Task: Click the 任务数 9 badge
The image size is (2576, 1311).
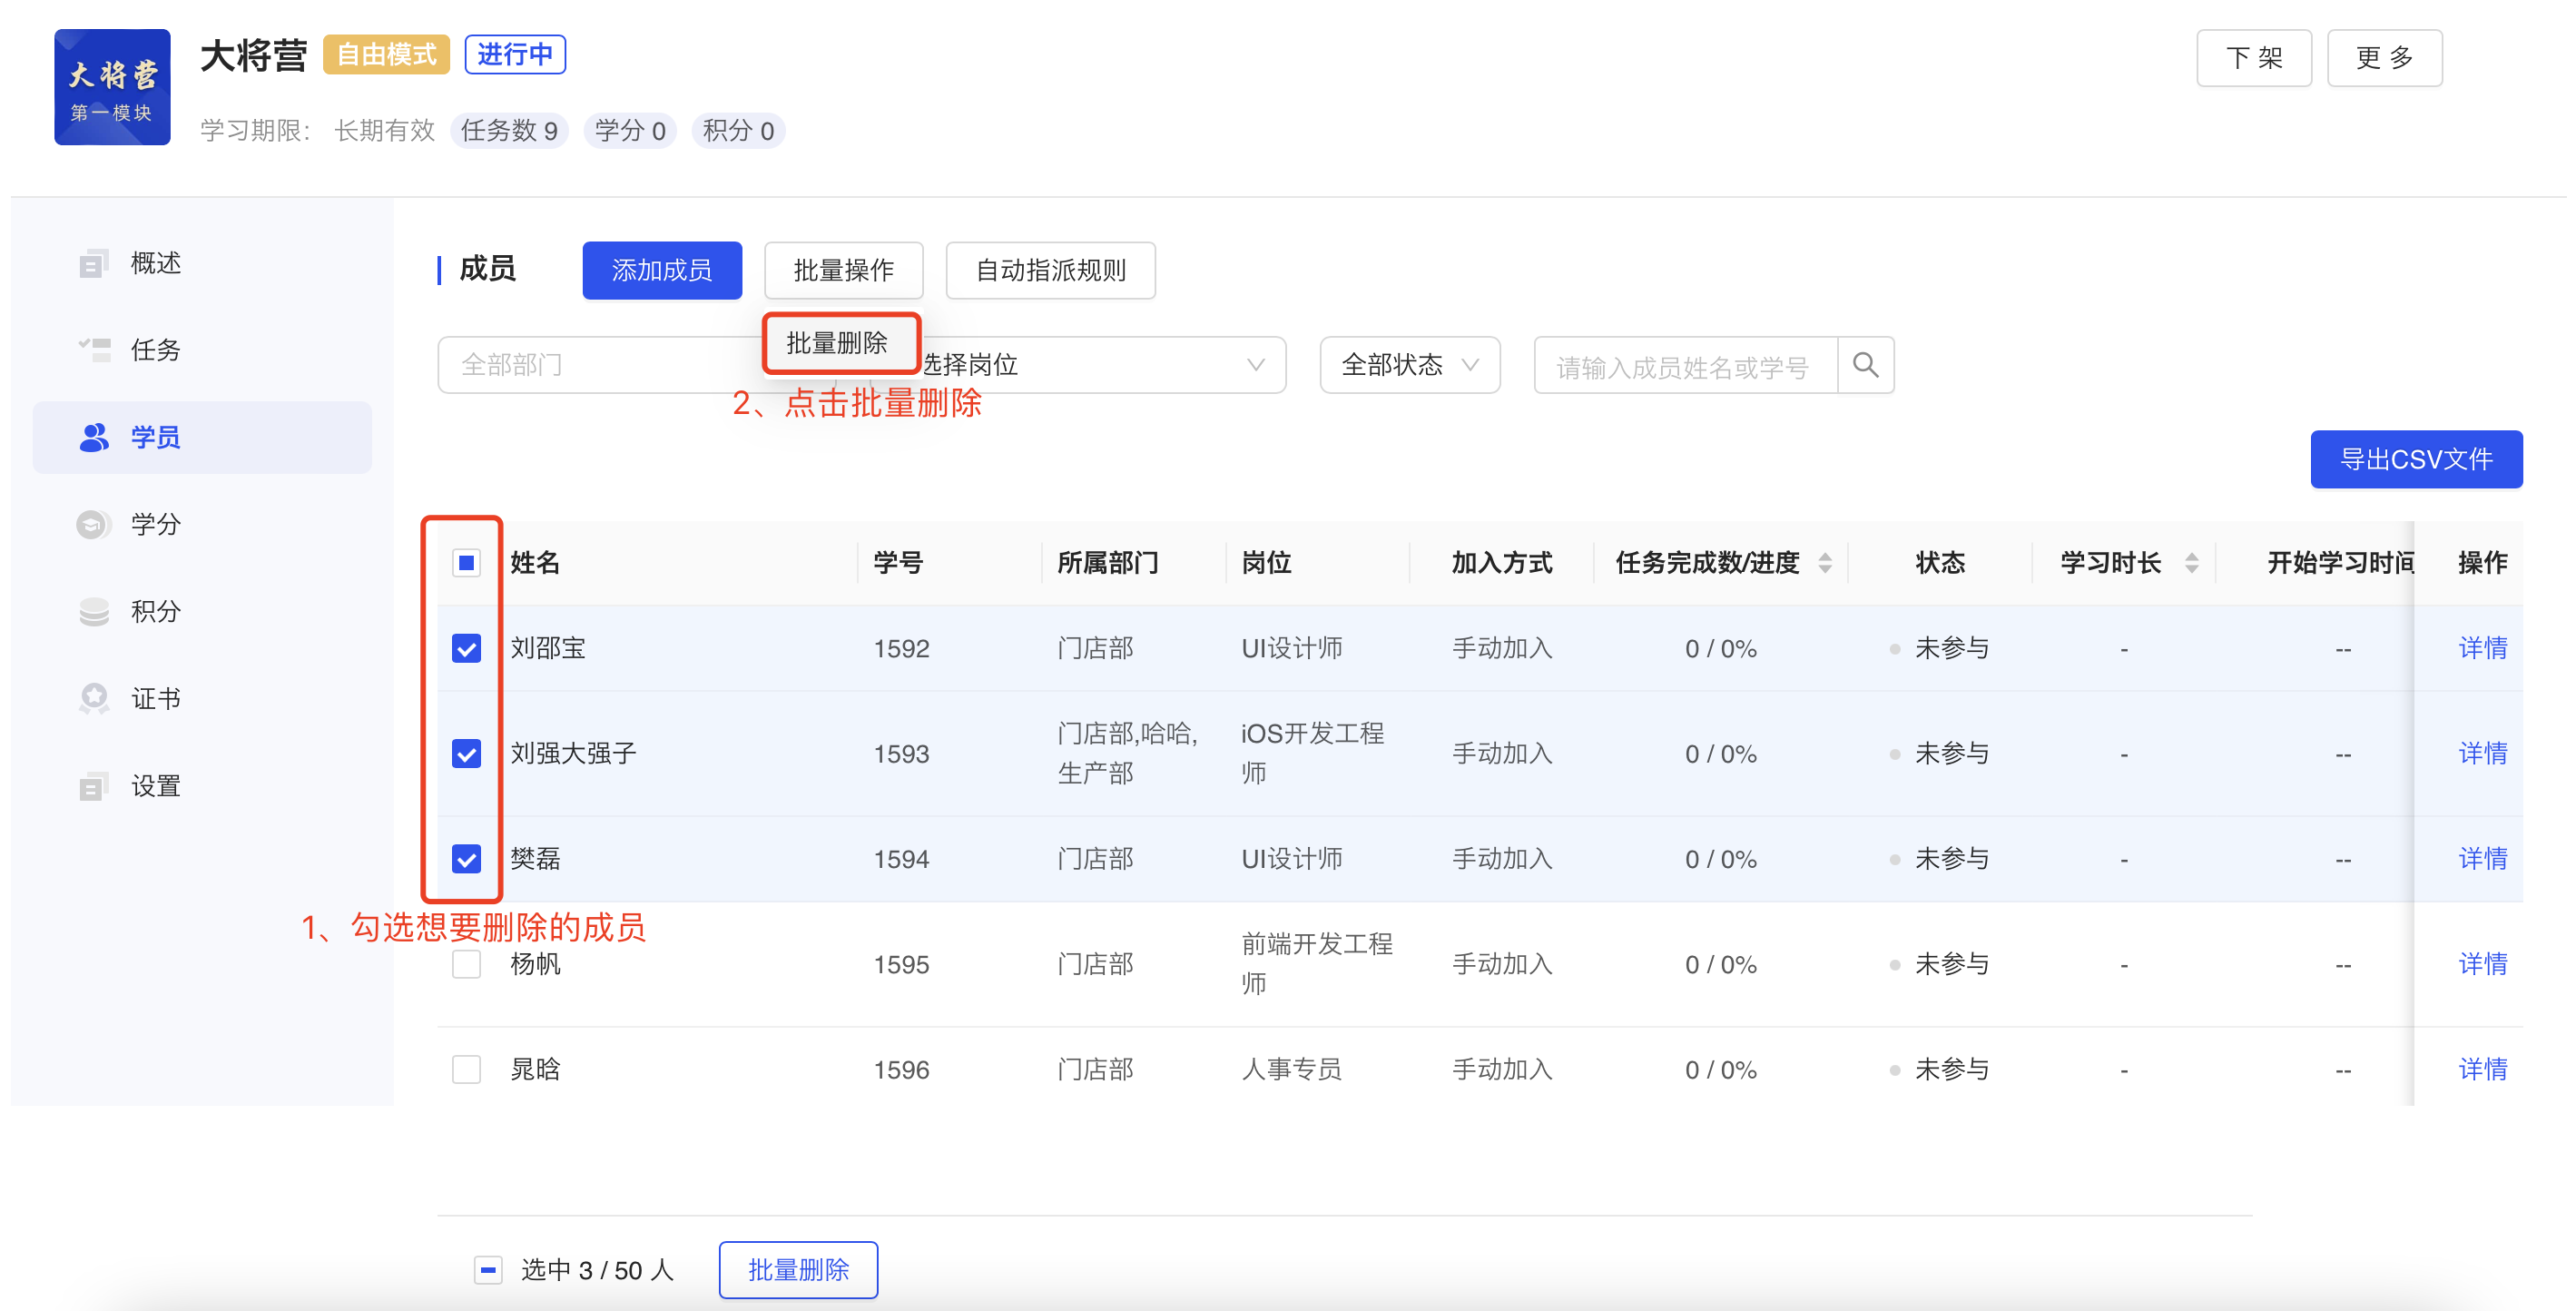Action: [x=509, y=131]
